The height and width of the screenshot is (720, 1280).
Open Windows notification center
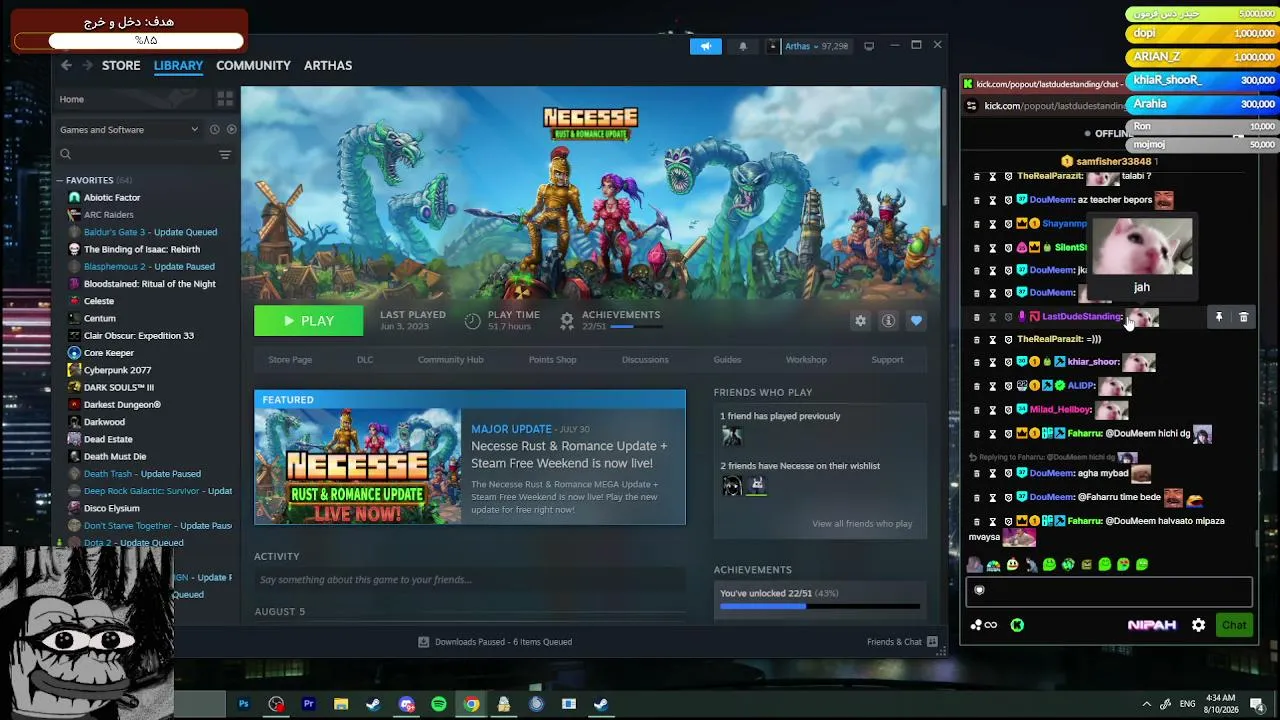coord(1257,704)
